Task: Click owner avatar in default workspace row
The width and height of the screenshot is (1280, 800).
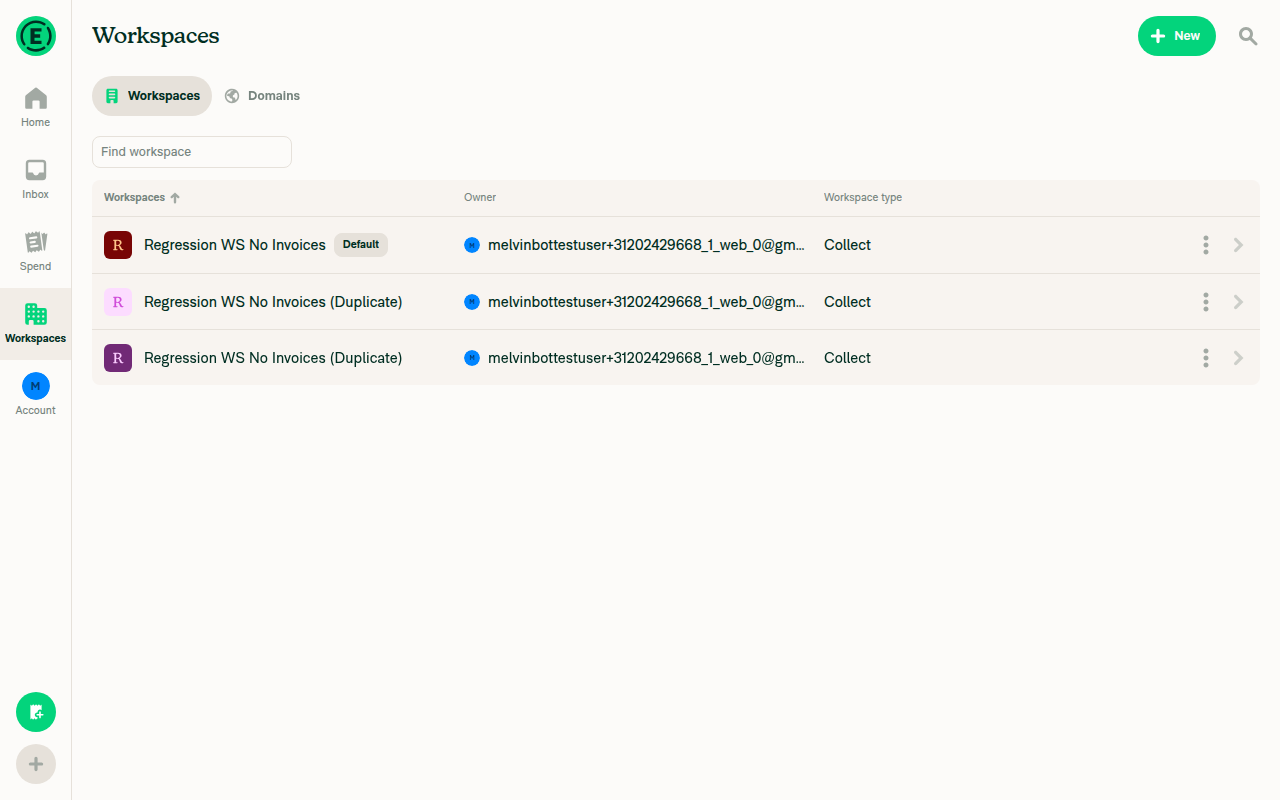Action: 472,245
